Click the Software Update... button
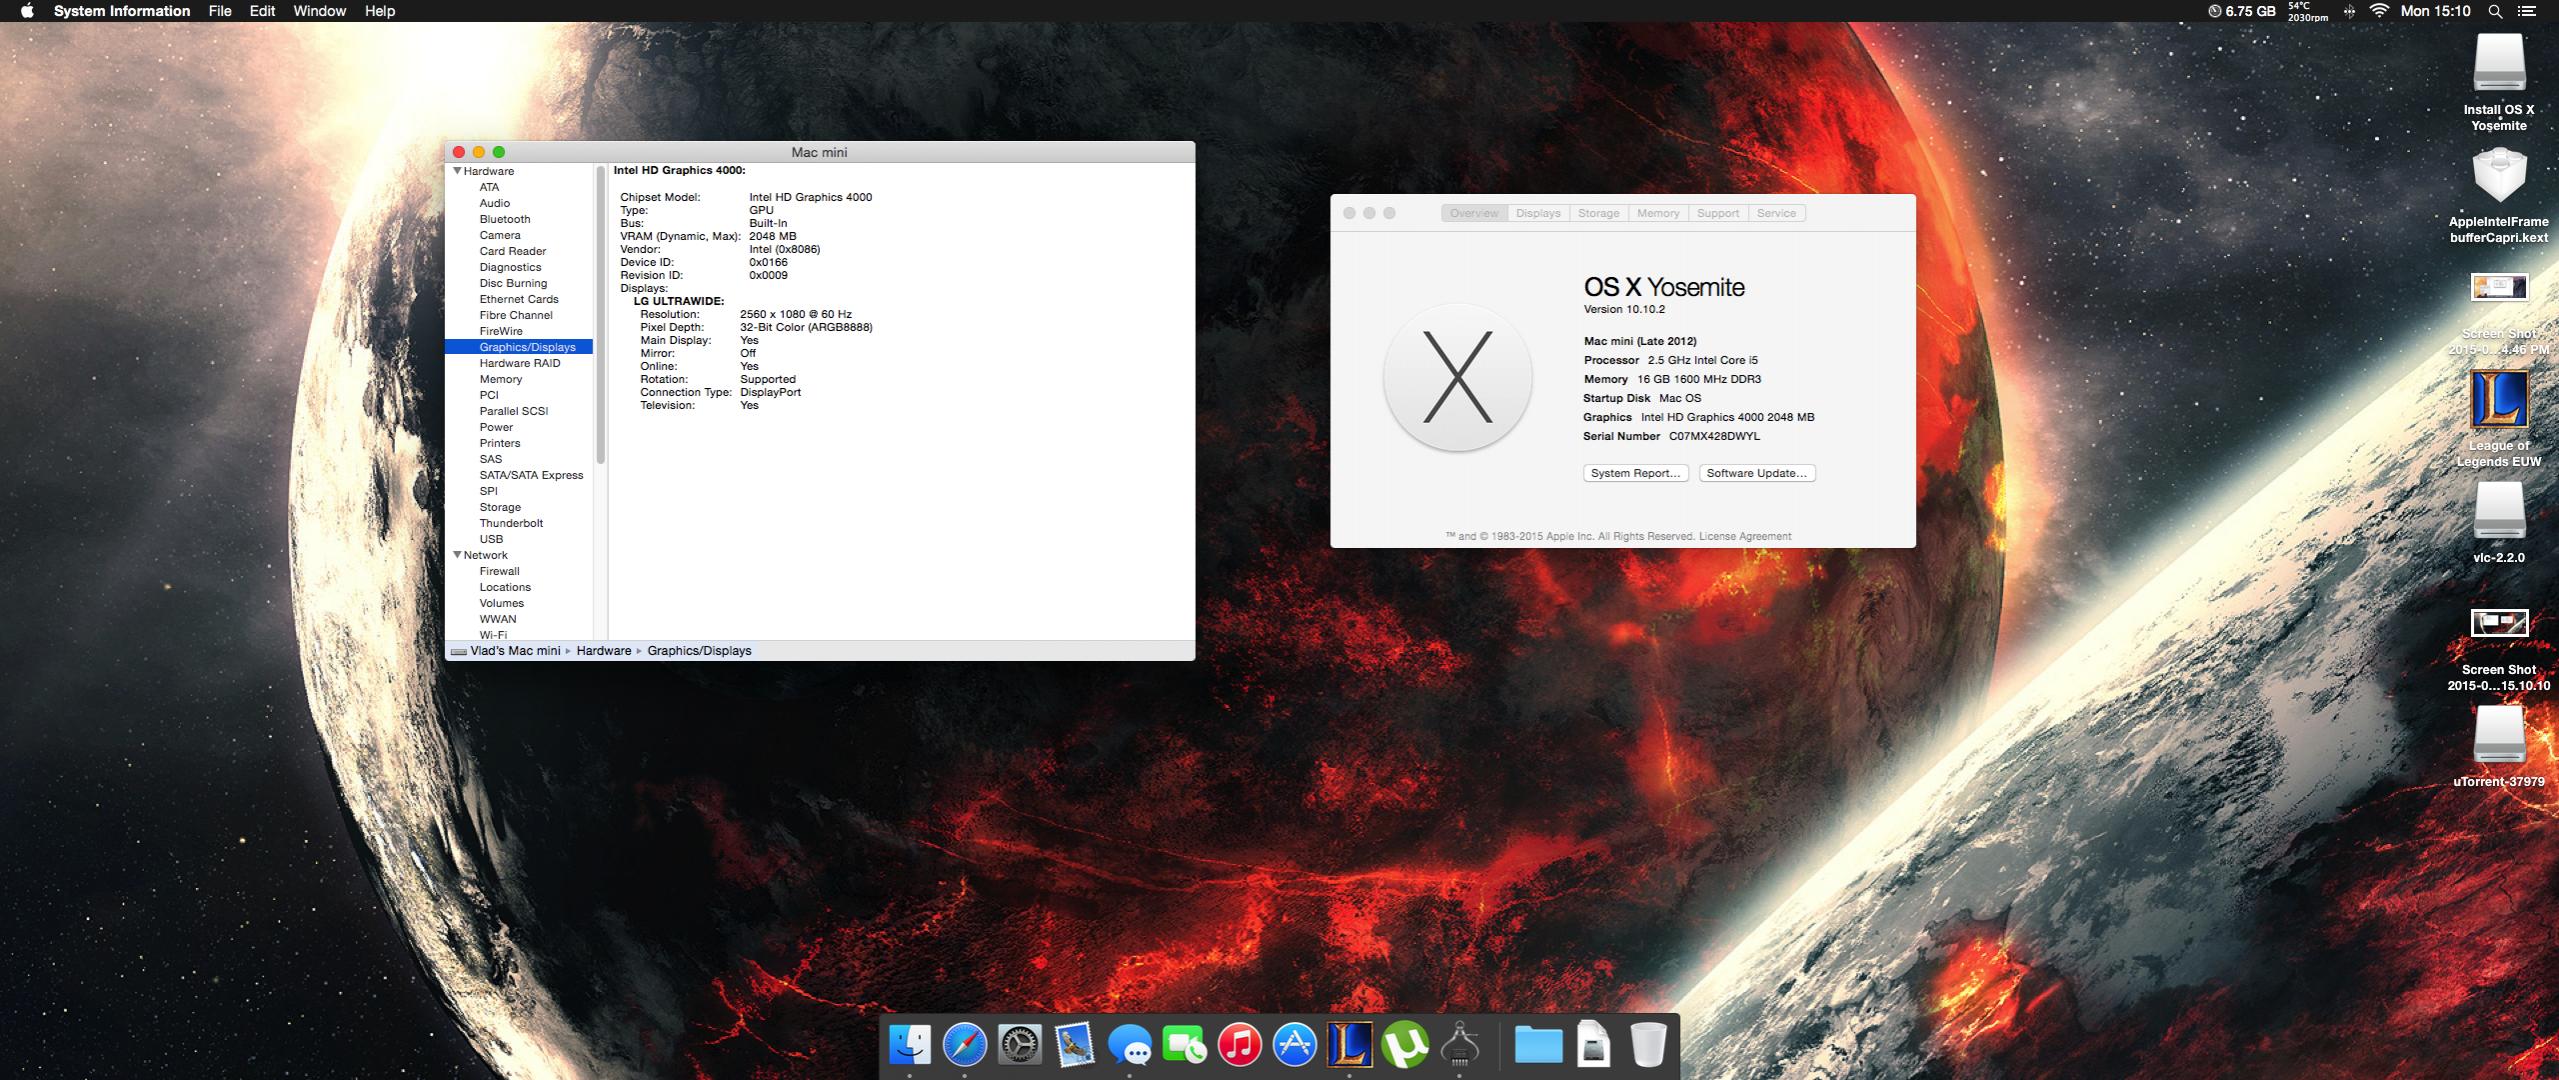 (x=1757, y=473)
